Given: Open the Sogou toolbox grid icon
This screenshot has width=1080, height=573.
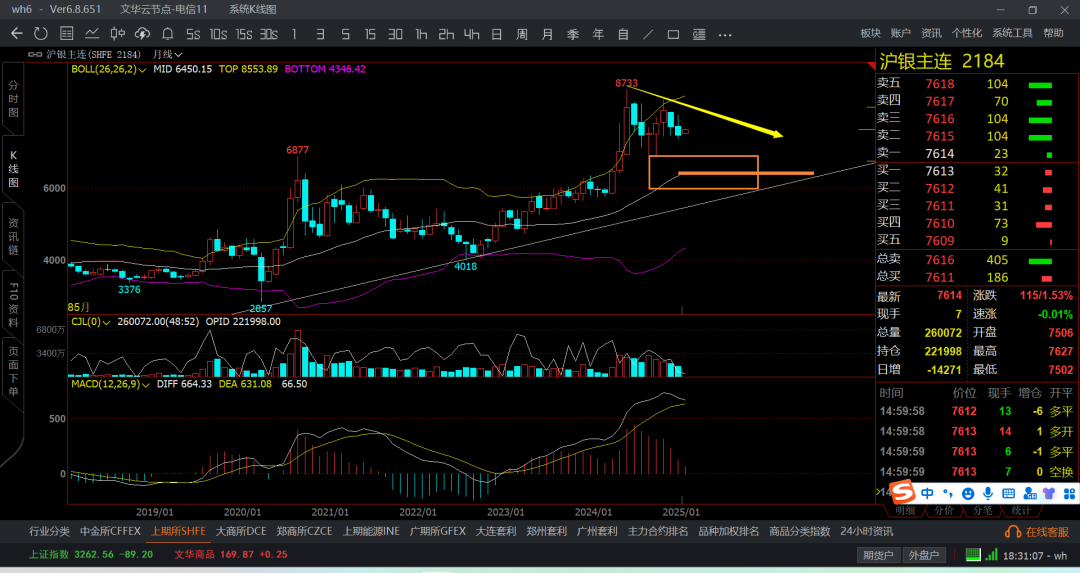Looking at the screenshot, I should 1070,493.
